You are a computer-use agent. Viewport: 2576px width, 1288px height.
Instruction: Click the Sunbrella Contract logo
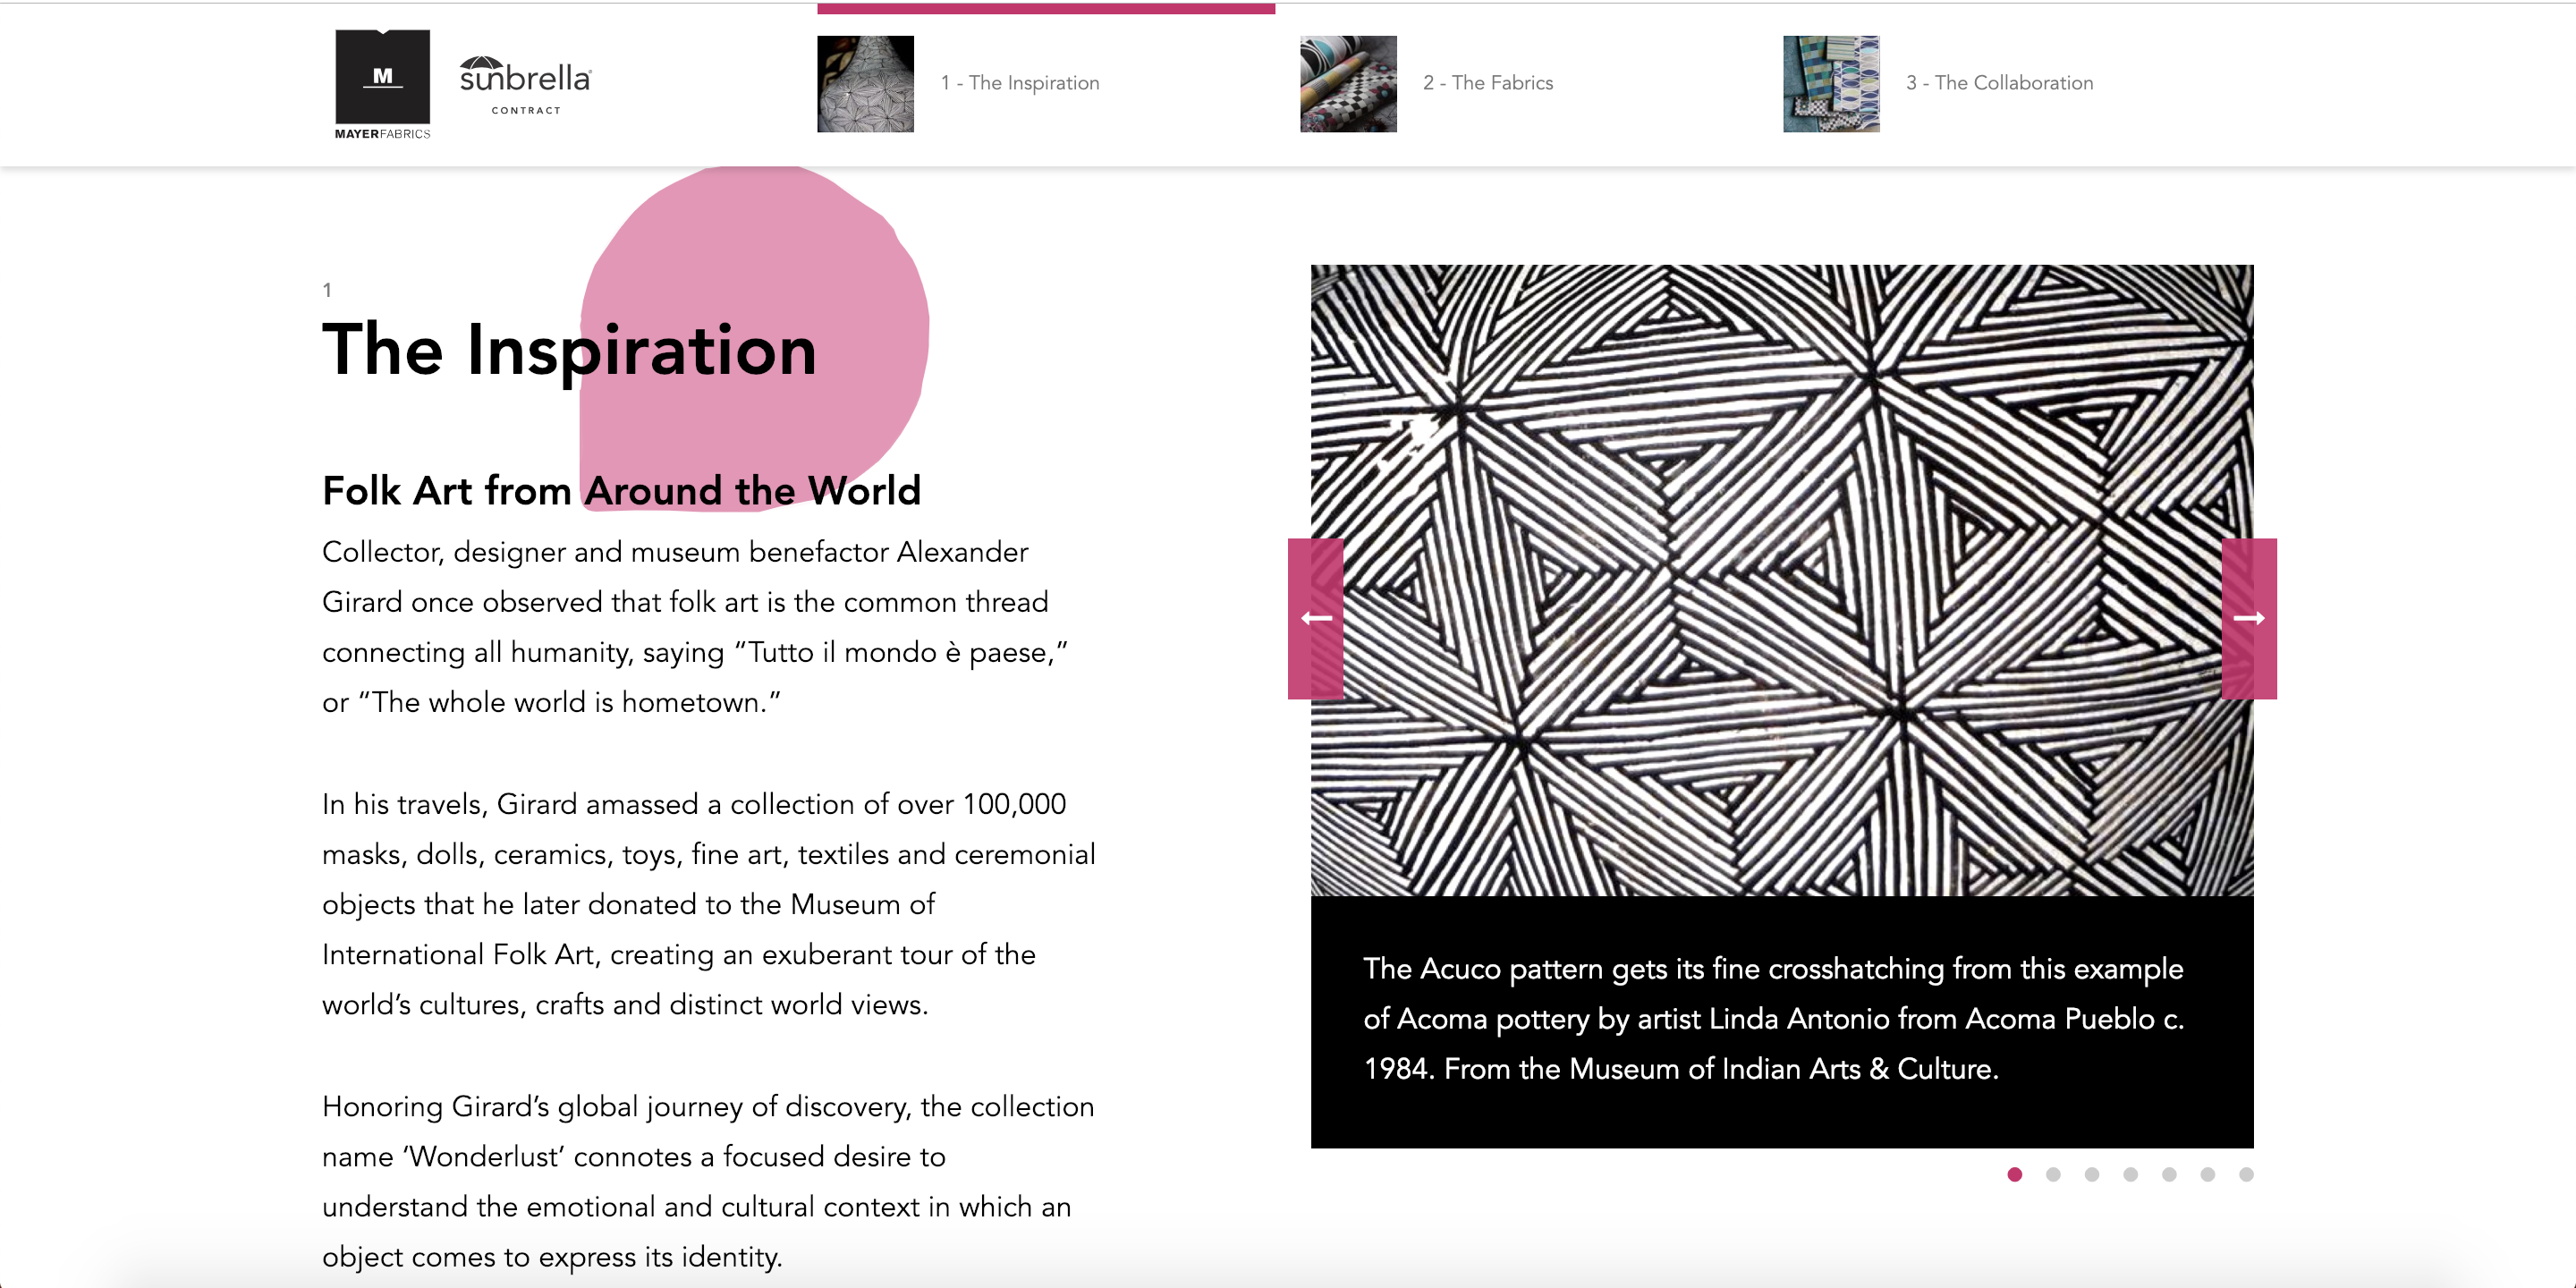coord(525,86)
